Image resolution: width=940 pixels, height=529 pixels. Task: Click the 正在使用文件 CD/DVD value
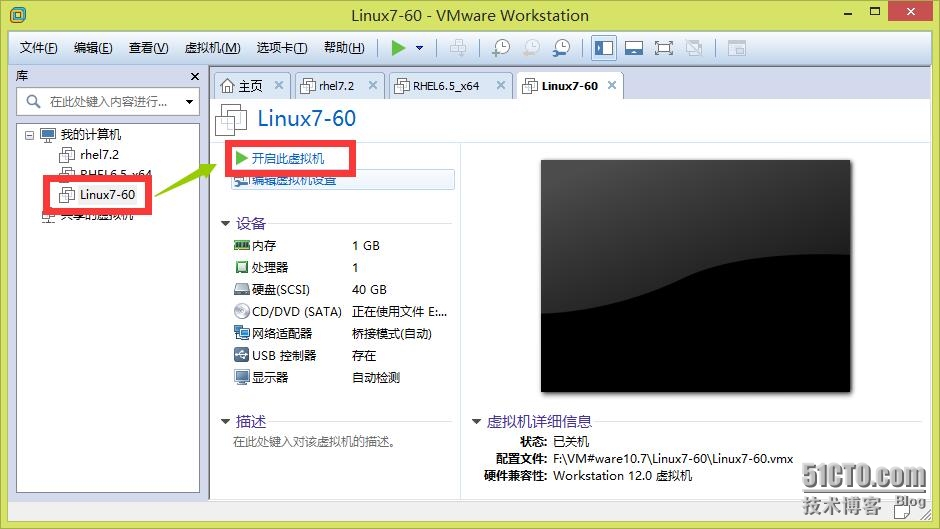point(399,312)
